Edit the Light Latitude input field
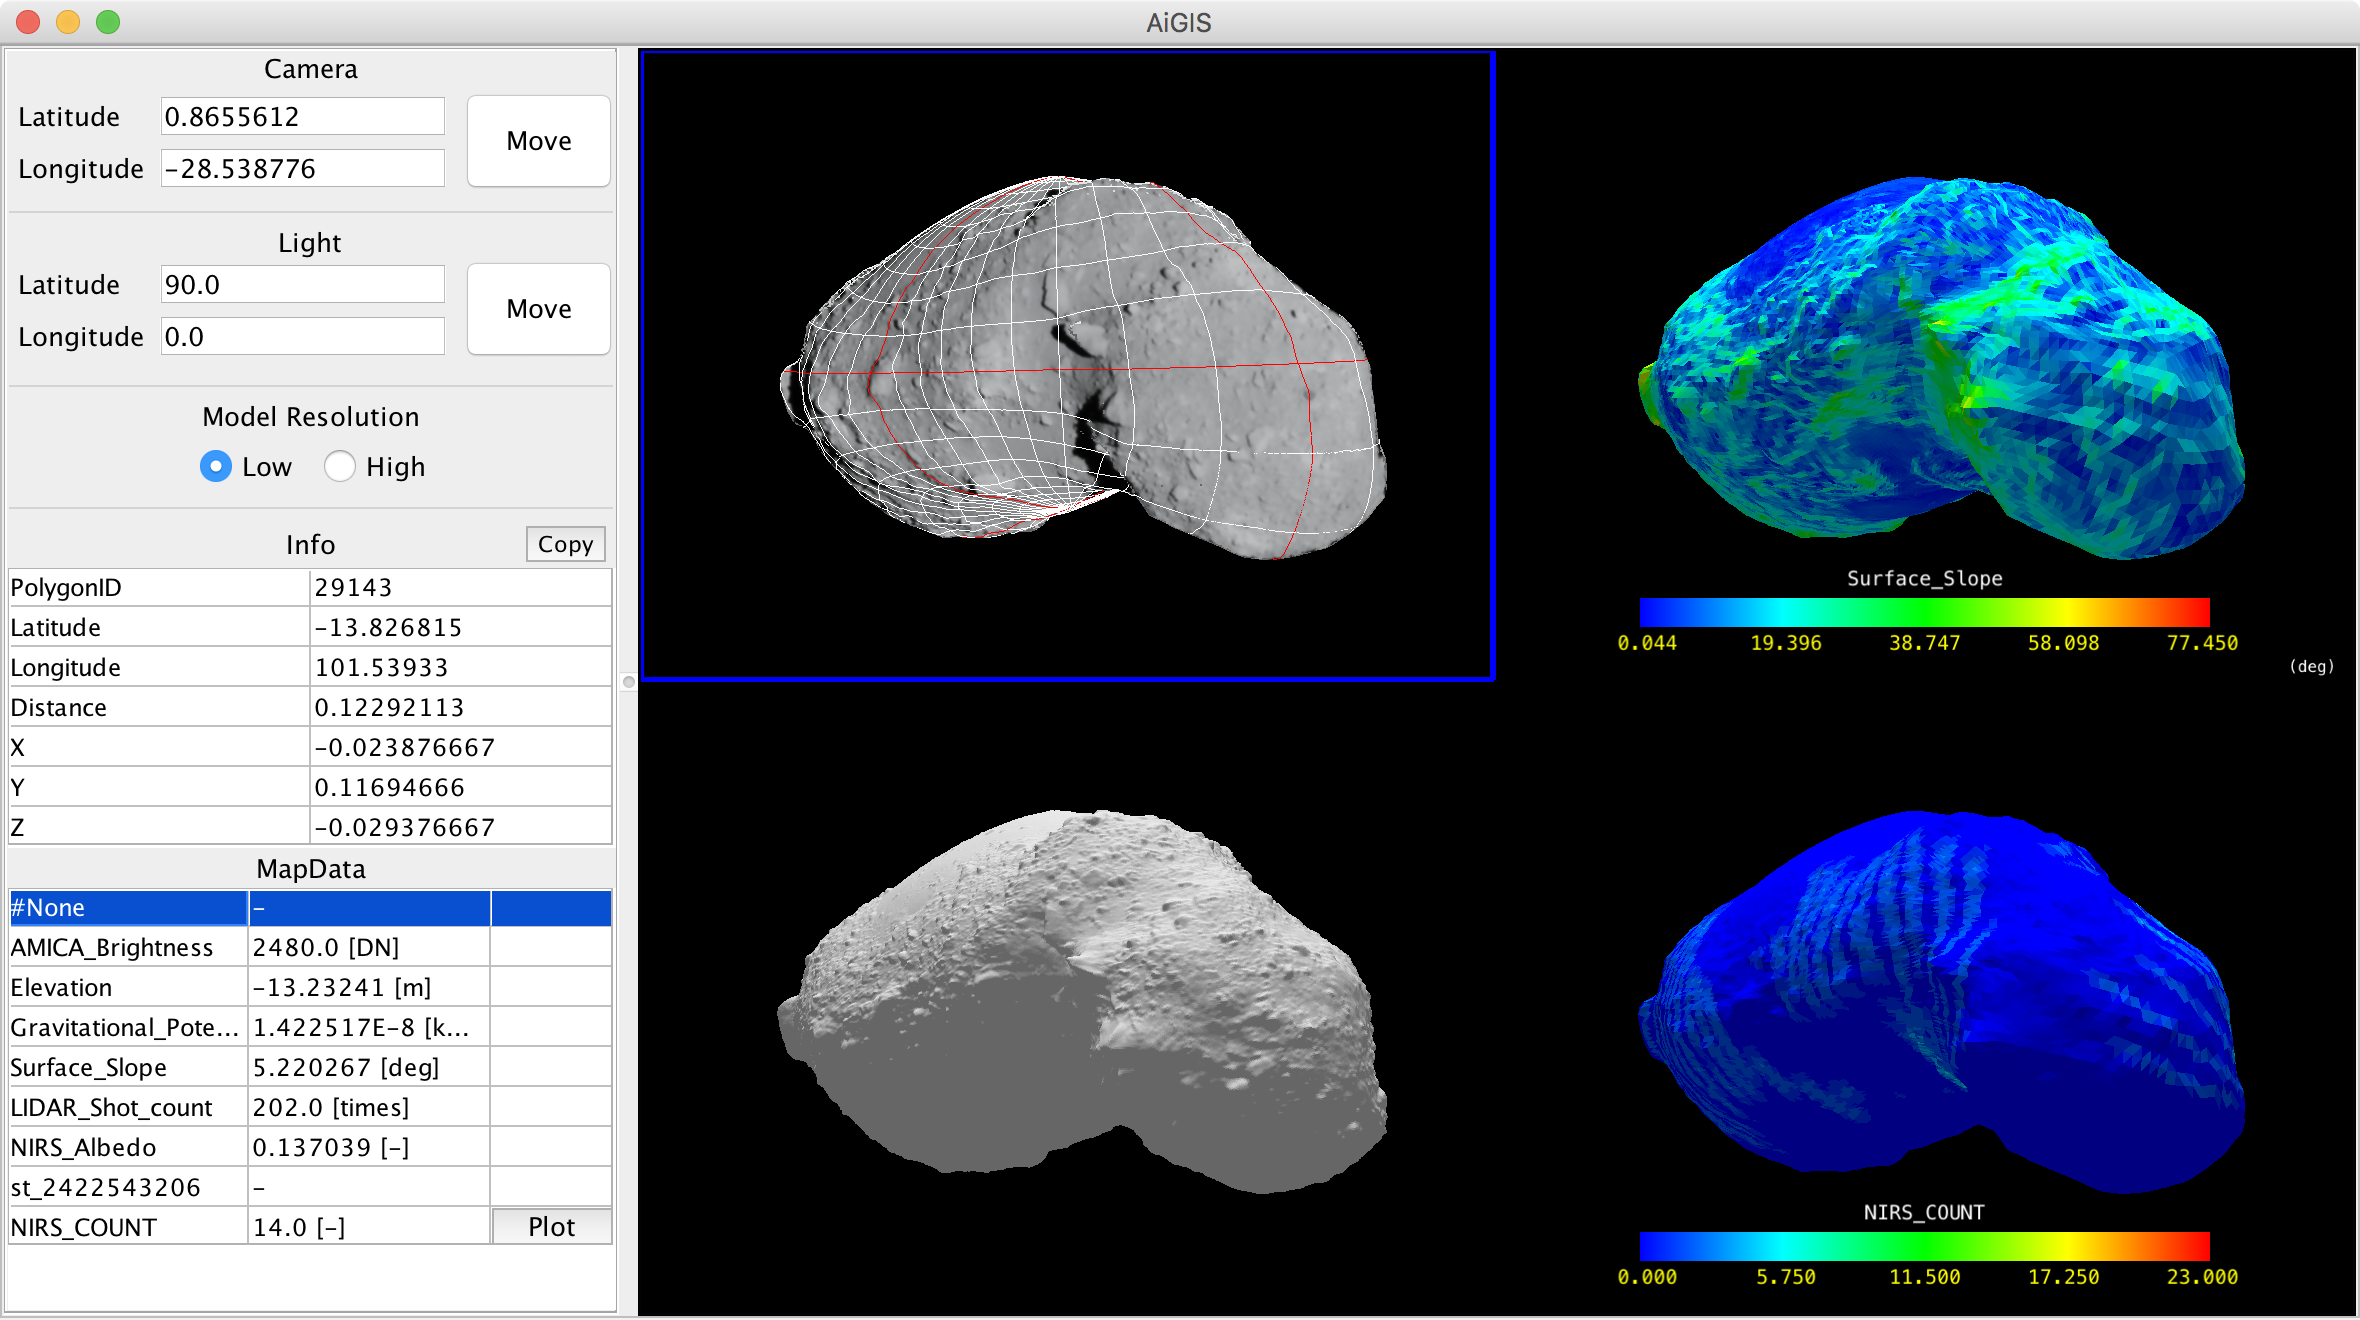Viewport: 2360px width, 1320px height. click(x=301, y=284)
